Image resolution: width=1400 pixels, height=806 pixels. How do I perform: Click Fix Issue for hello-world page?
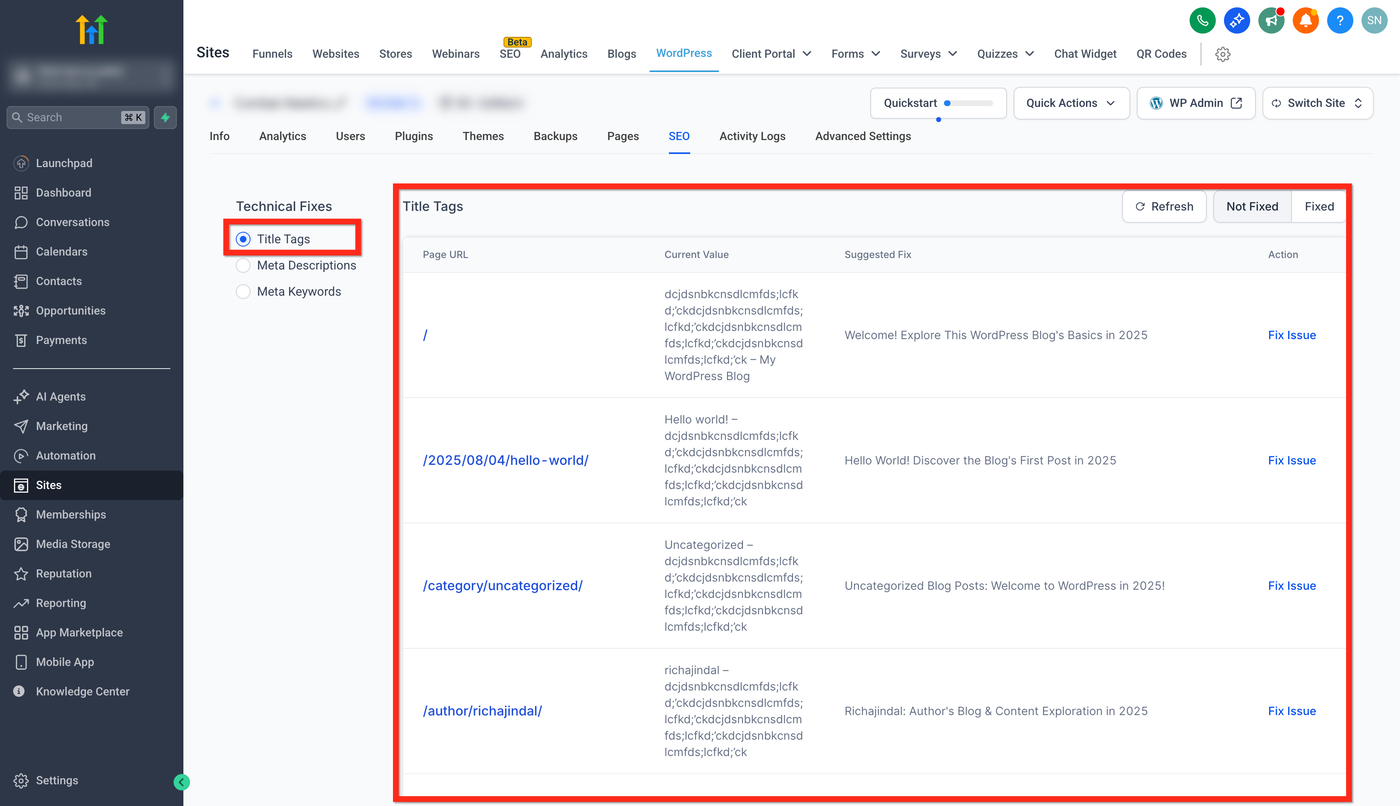1291,461
